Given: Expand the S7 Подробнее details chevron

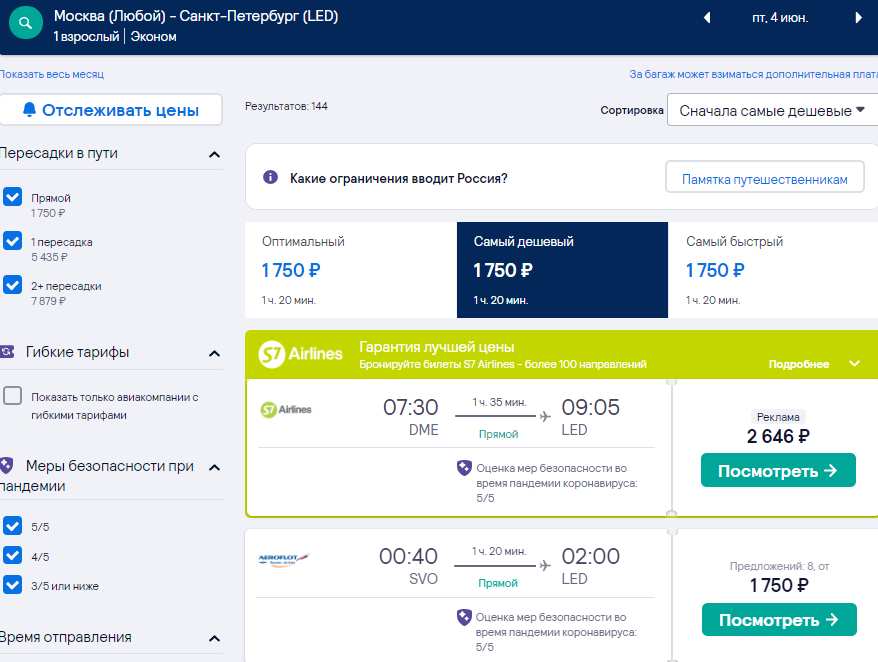Looking at the screenshot, I should pos(854,363).
